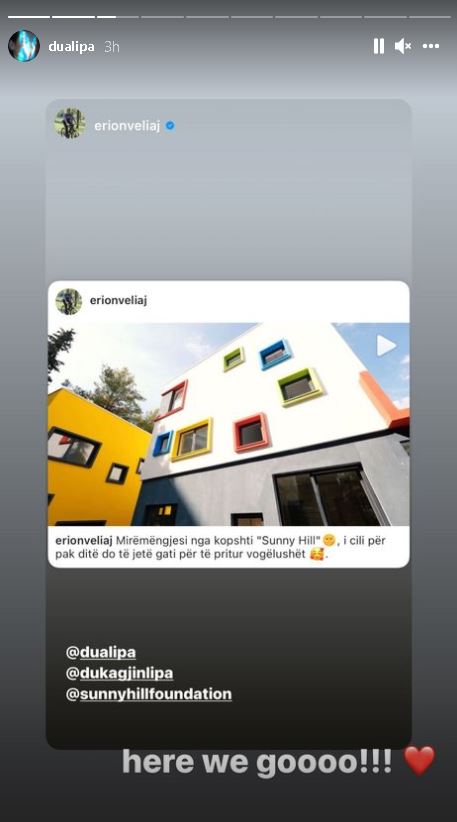This screenshot has height=822, width=457.
Task: Open the colorful building video thumbnail
Action: point(228,424)
